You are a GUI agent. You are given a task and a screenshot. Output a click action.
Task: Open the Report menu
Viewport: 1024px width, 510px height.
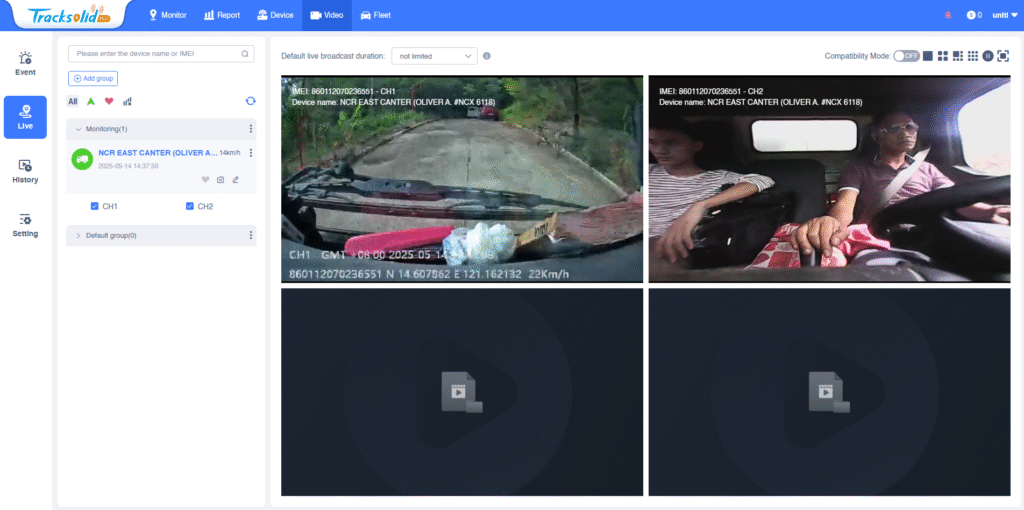tap(223, 15)
